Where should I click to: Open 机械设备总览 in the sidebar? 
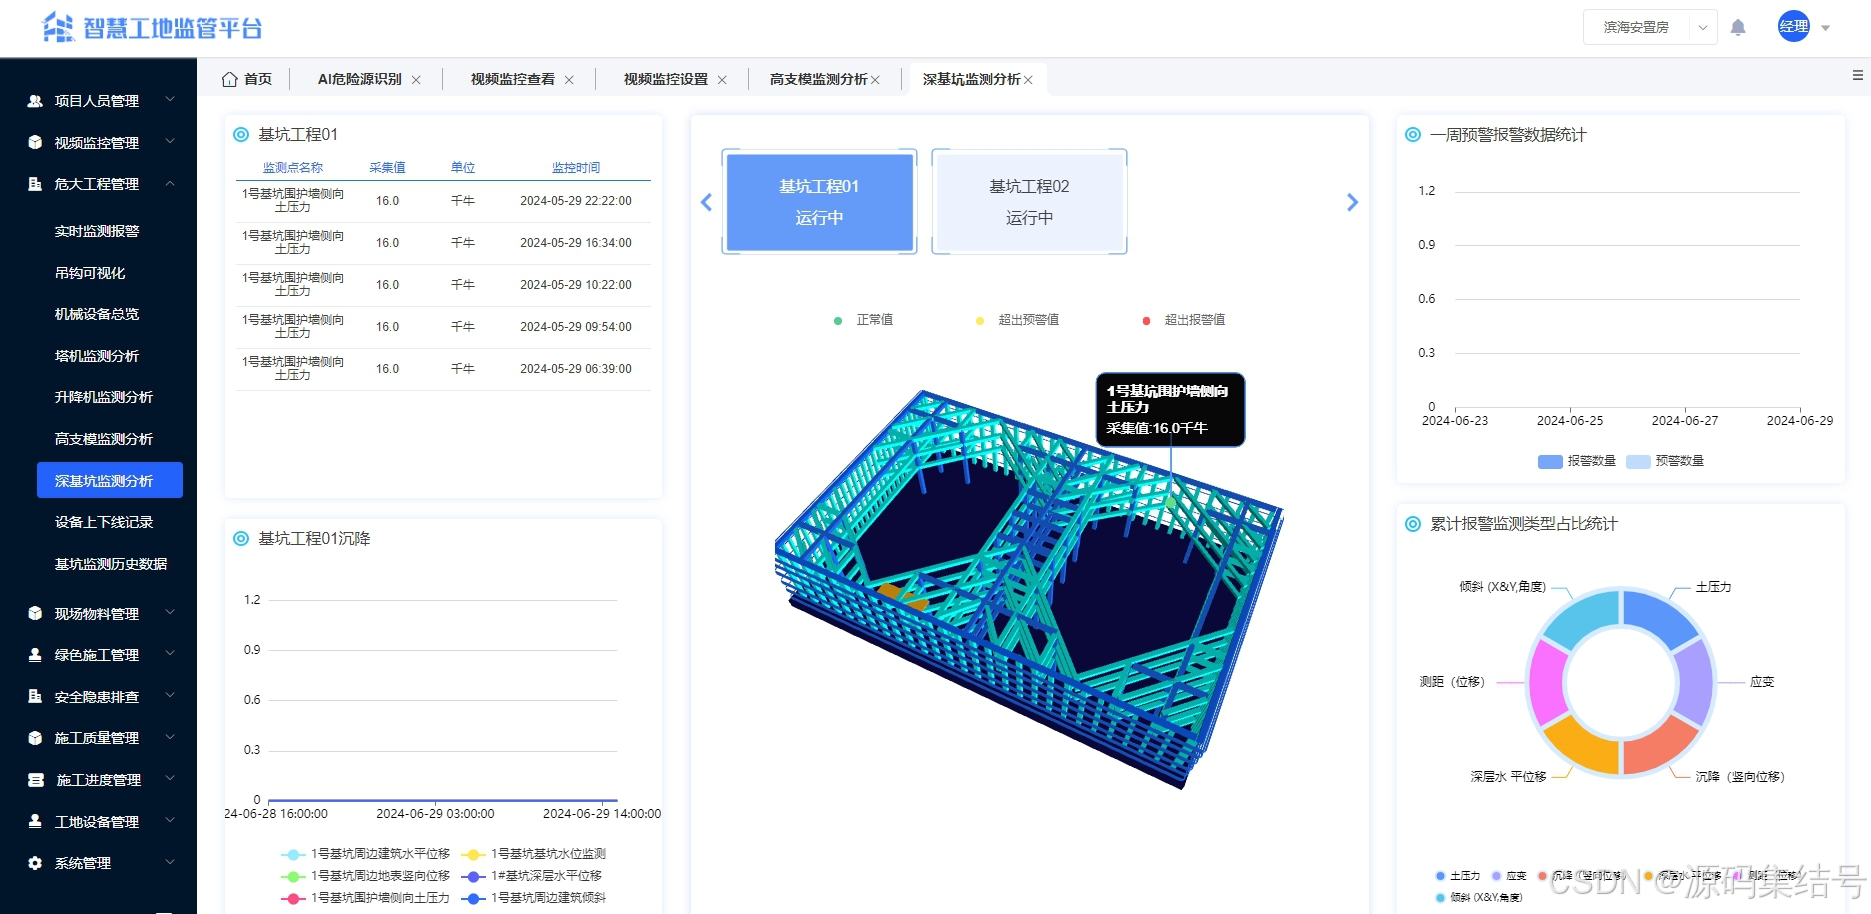(x=97, y=314)
